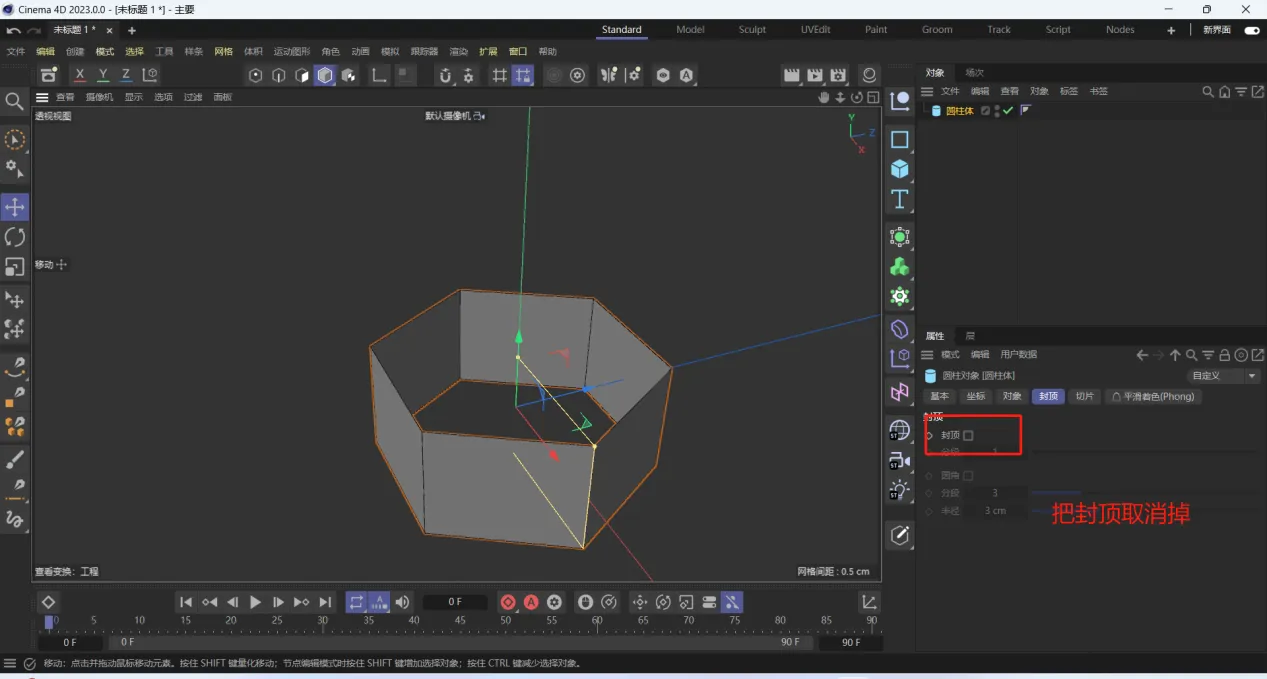This screenshot has height=679, width=1267.
Task: Click the Cube primitive icon
Action: [x=900, y=169]
